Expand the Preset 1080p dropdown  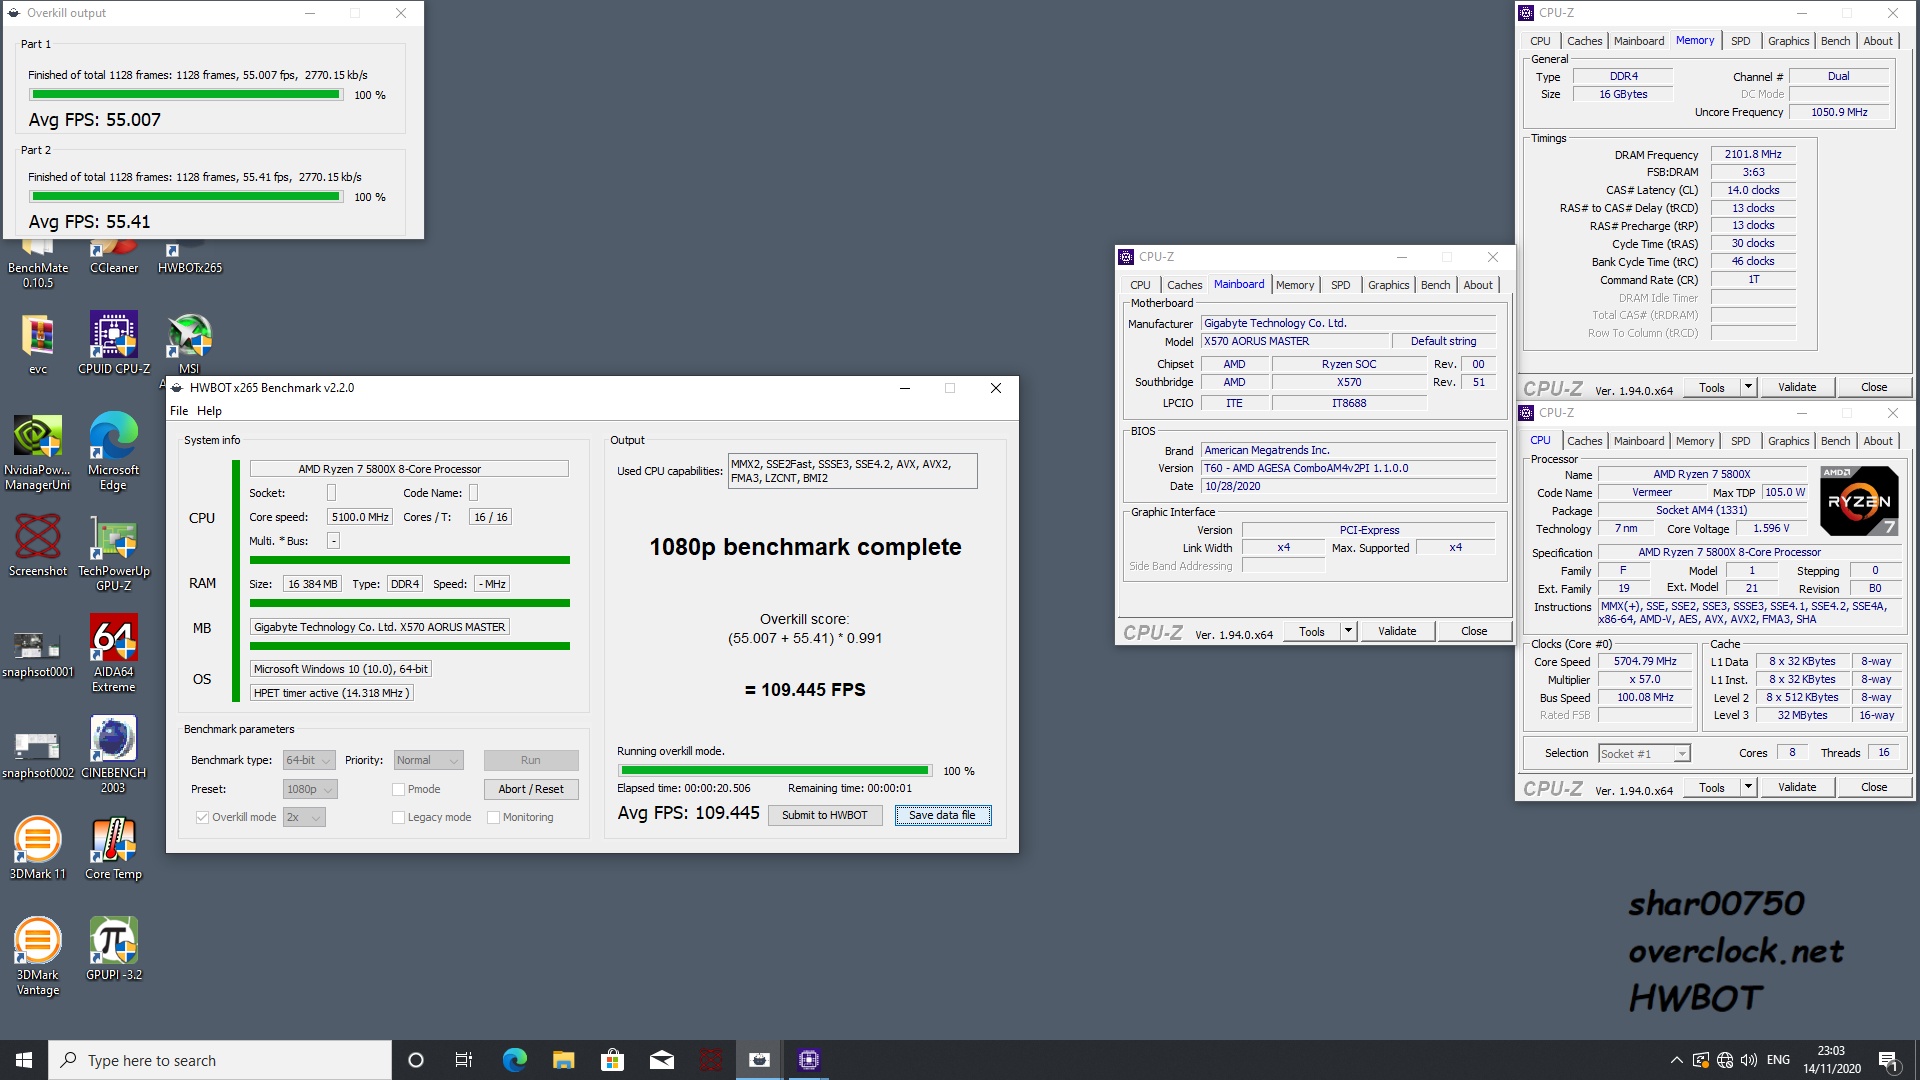click(x=310, y=789)
